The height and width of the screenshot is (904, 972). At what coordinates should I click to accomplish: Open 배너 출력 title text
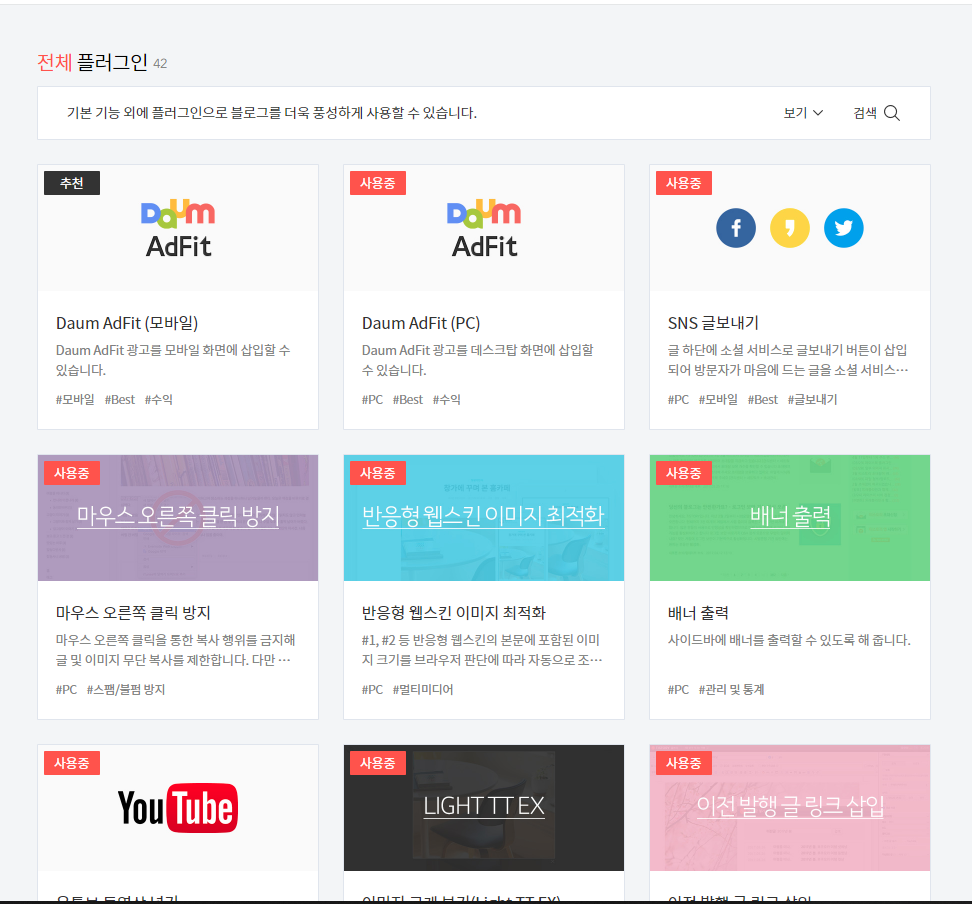click(x=698, y=613)
